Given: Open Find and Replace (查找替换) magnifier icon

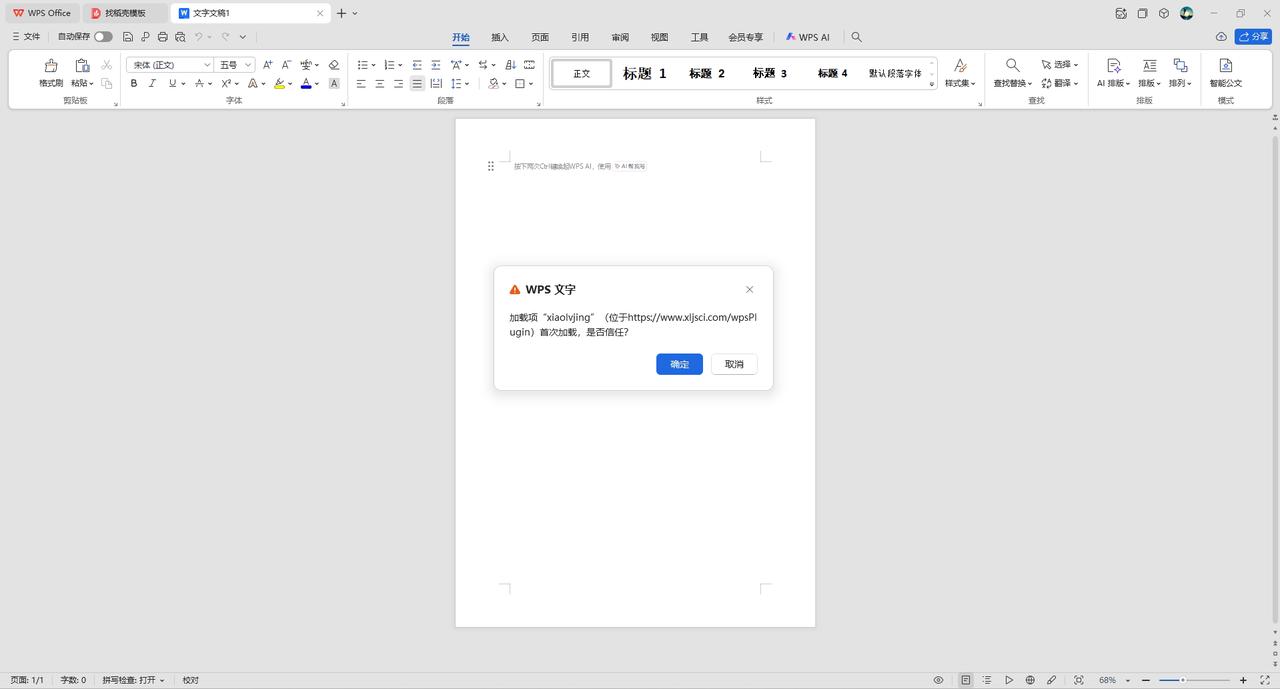Looking at the screenshot, I should pos(1012,66).
